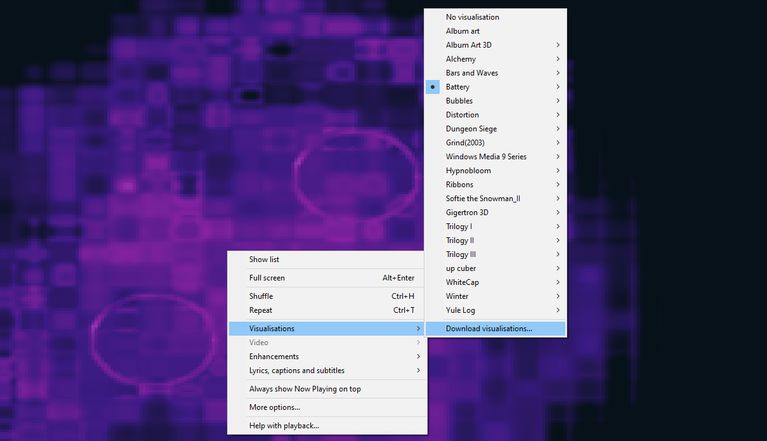Screen dimensions: 767x441
Task: Open the Show list entry
Action: [264, 259]
